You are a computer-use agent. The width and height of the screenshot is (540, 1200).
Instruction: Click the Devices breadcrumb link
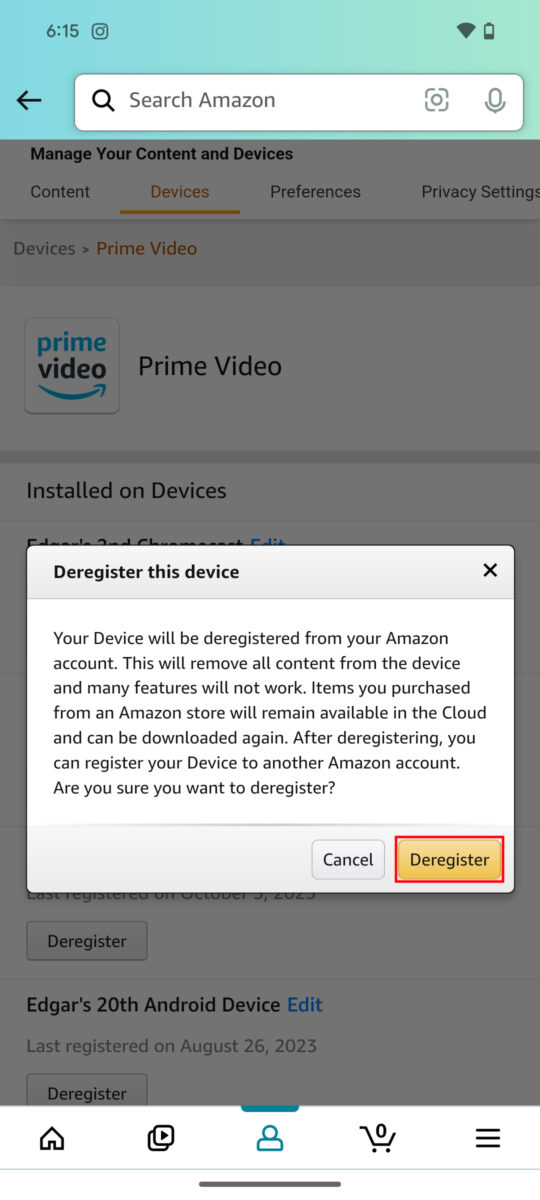point(44,248)
